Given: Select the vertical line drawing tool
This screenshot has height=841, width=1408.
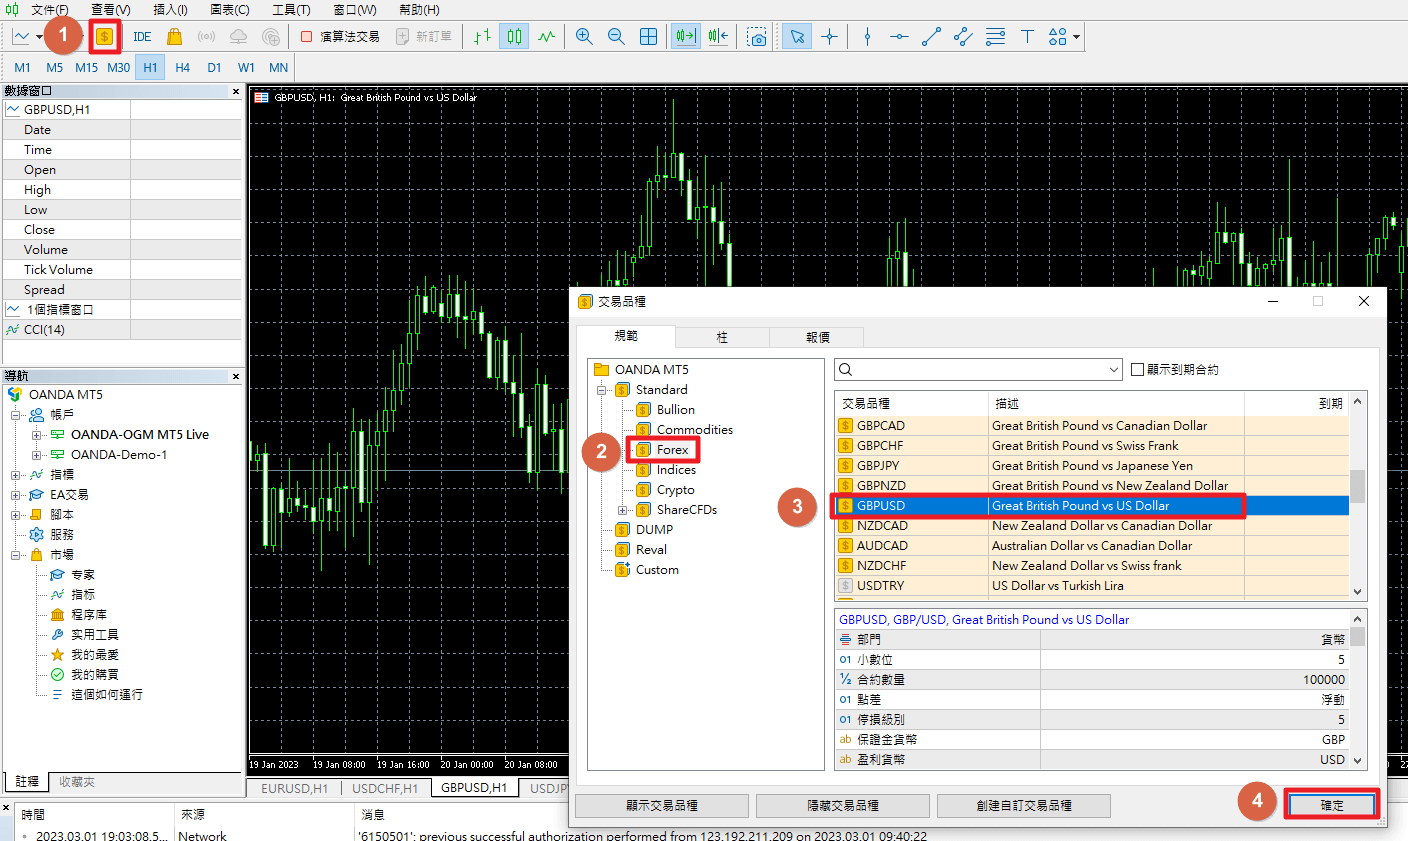Looking at the screenshot, I should pos(867,37).
